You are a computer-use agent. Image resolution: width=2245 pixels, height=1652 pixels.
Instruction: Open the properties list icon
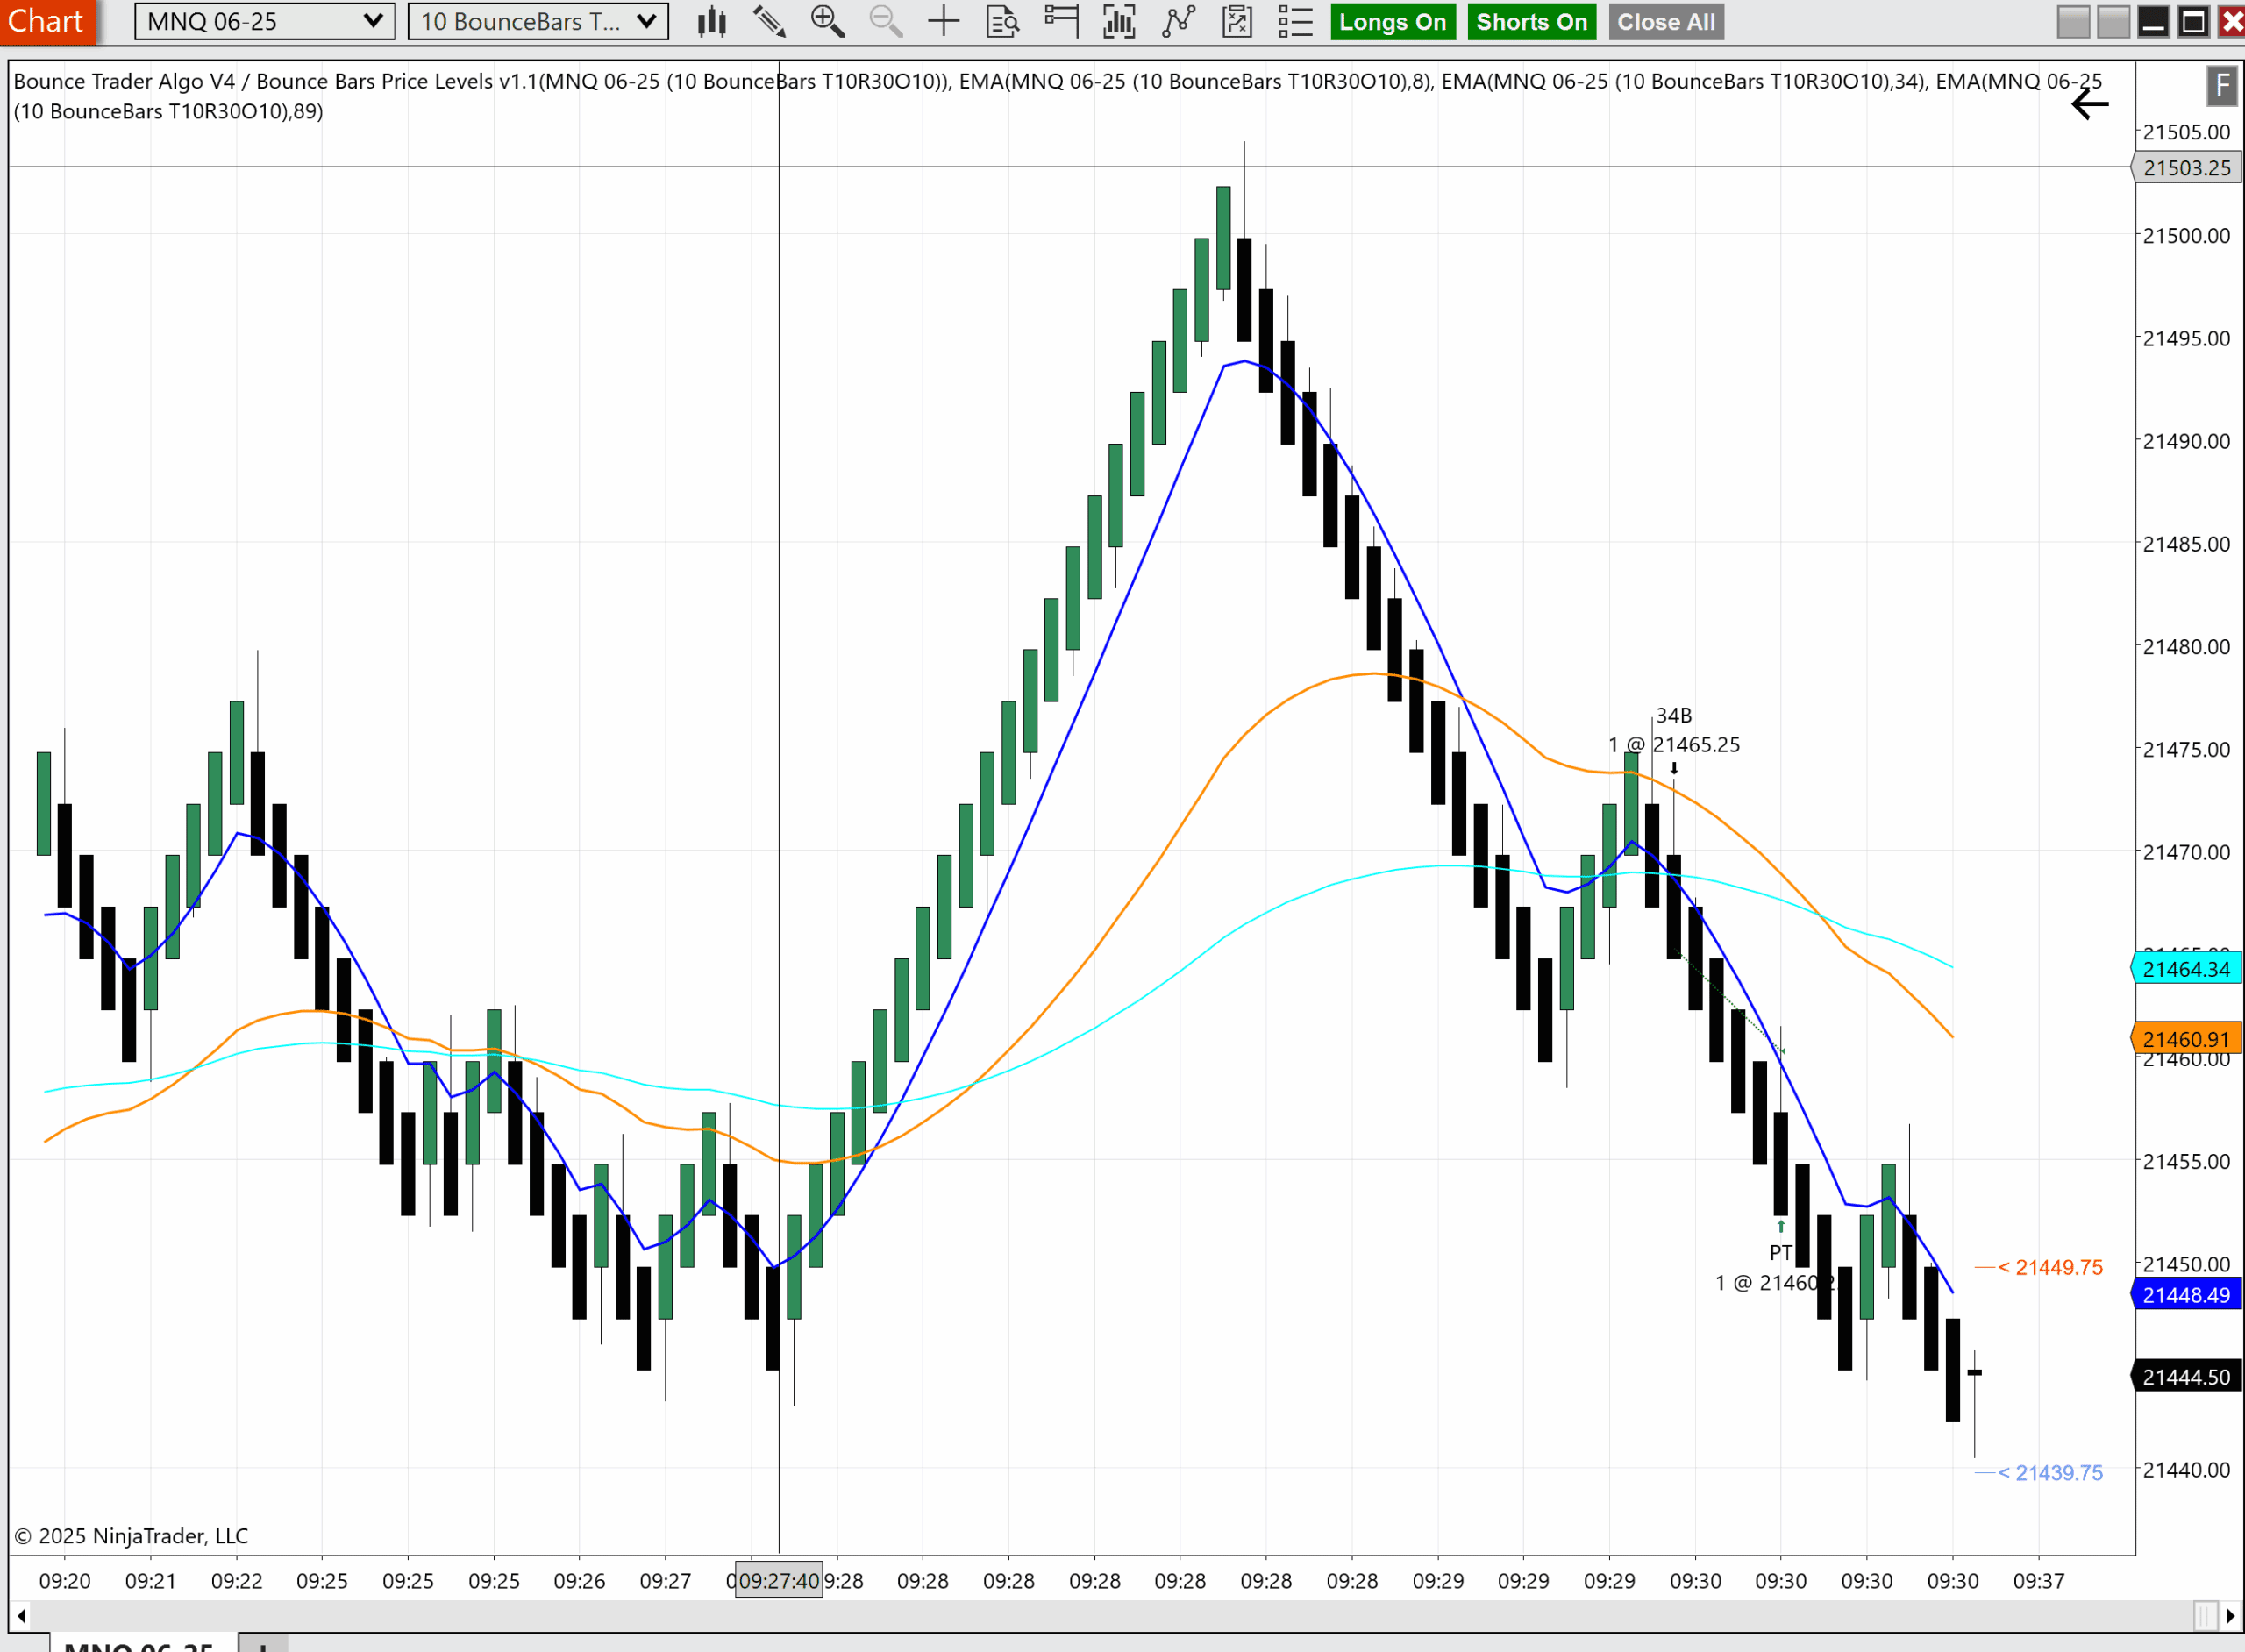point(1295,21)
